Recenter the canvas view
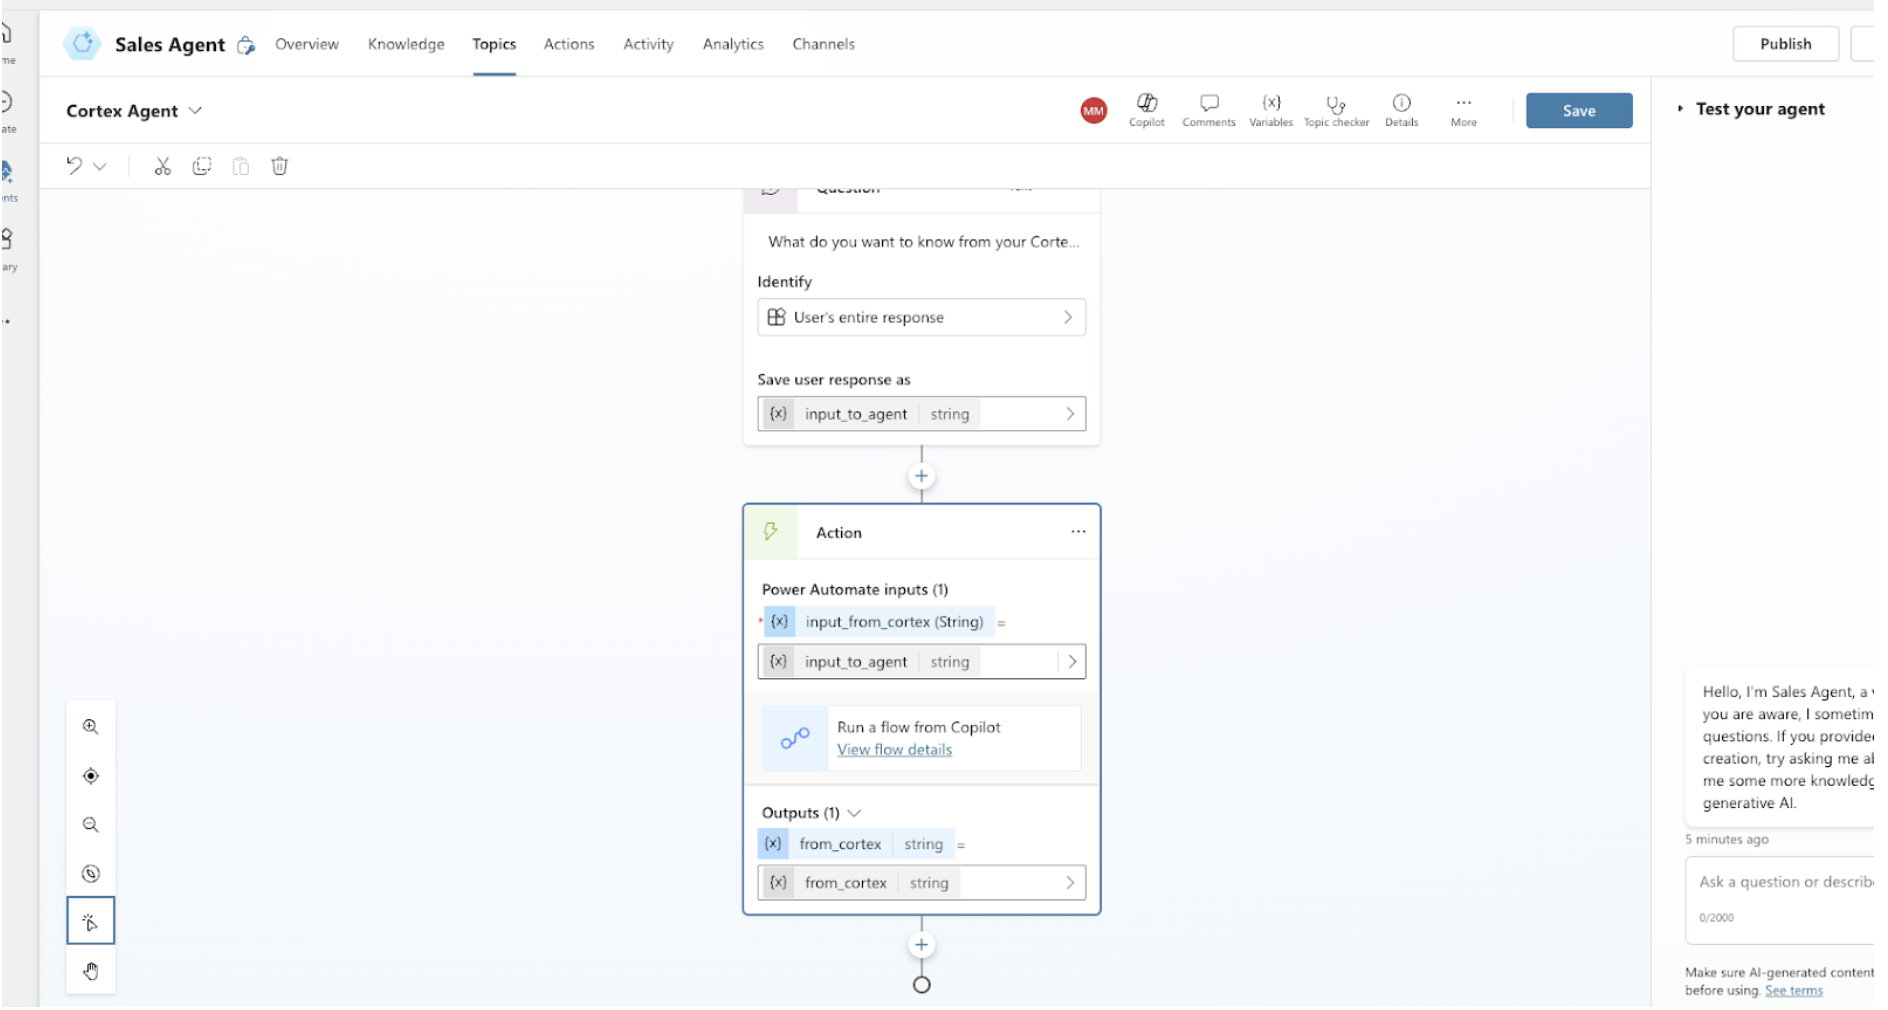This screenshot has width=1888, height=1010. pos(91,776)
